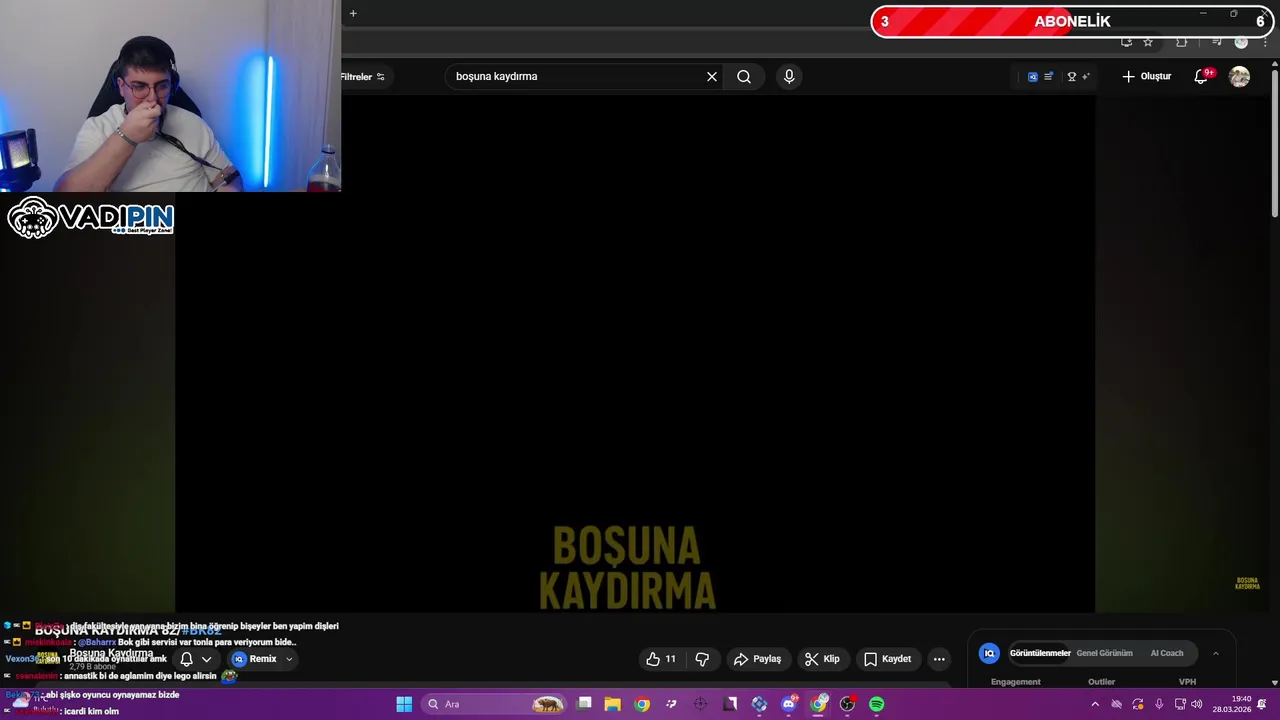Open the Oluştur create menu
1280x720 pixels.
(1146, 76)
